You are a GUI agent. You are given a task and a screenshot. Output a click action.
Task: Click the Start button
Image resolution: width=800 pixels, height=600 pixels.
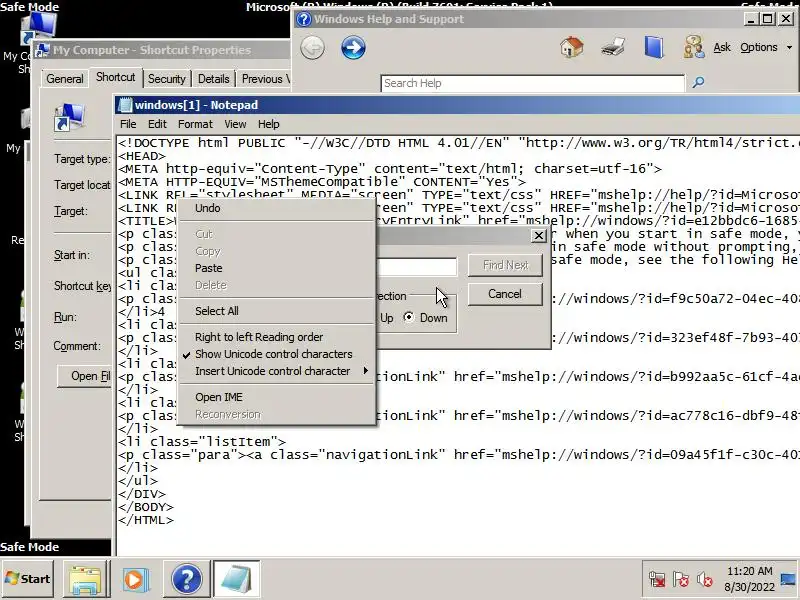point(28,579)
